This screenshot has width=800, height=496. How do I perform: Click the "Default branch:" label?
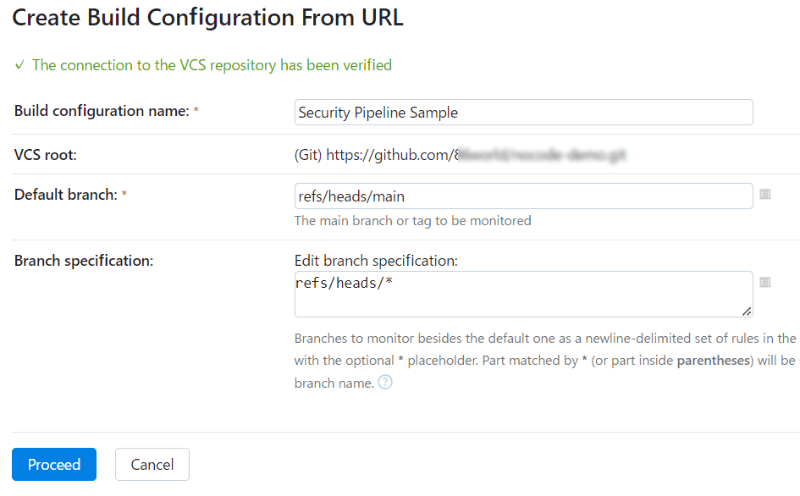[x=66, y=194]
